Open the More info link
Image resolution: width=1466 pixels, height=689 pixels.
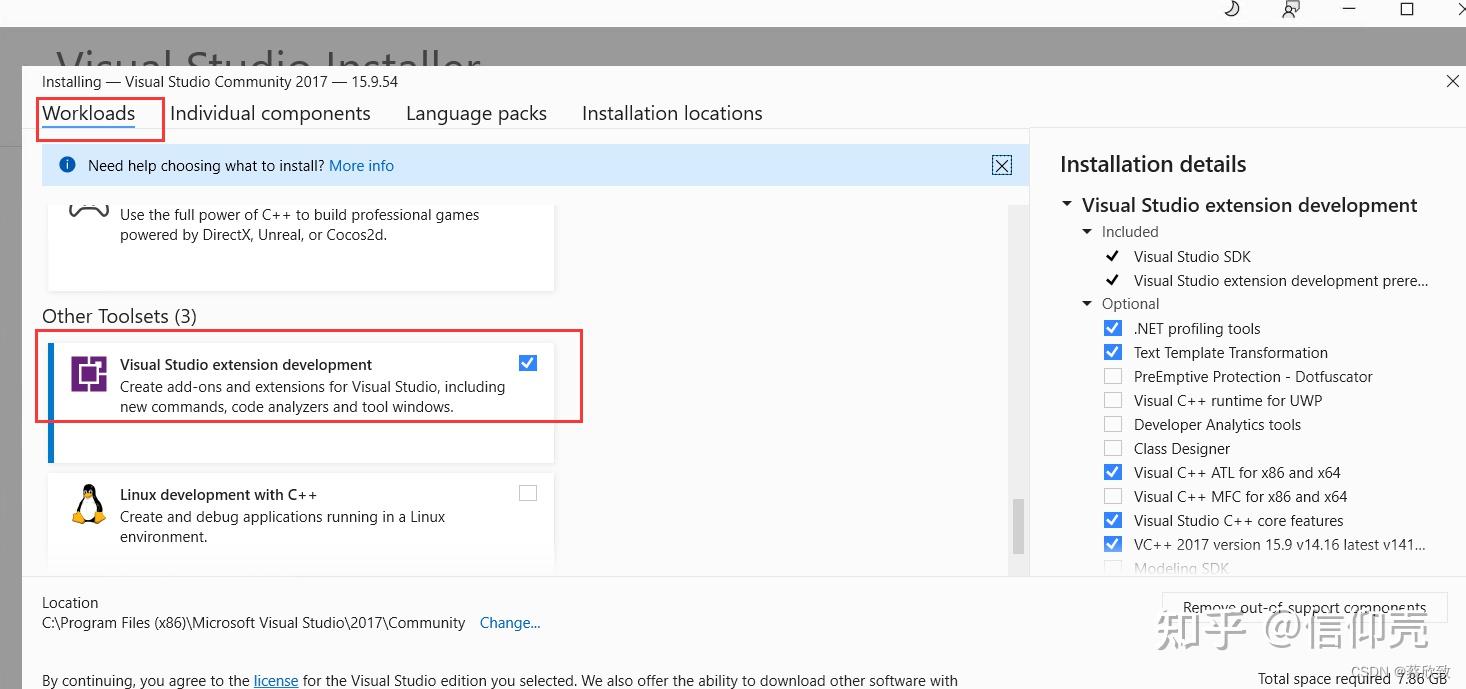(361, 166)
